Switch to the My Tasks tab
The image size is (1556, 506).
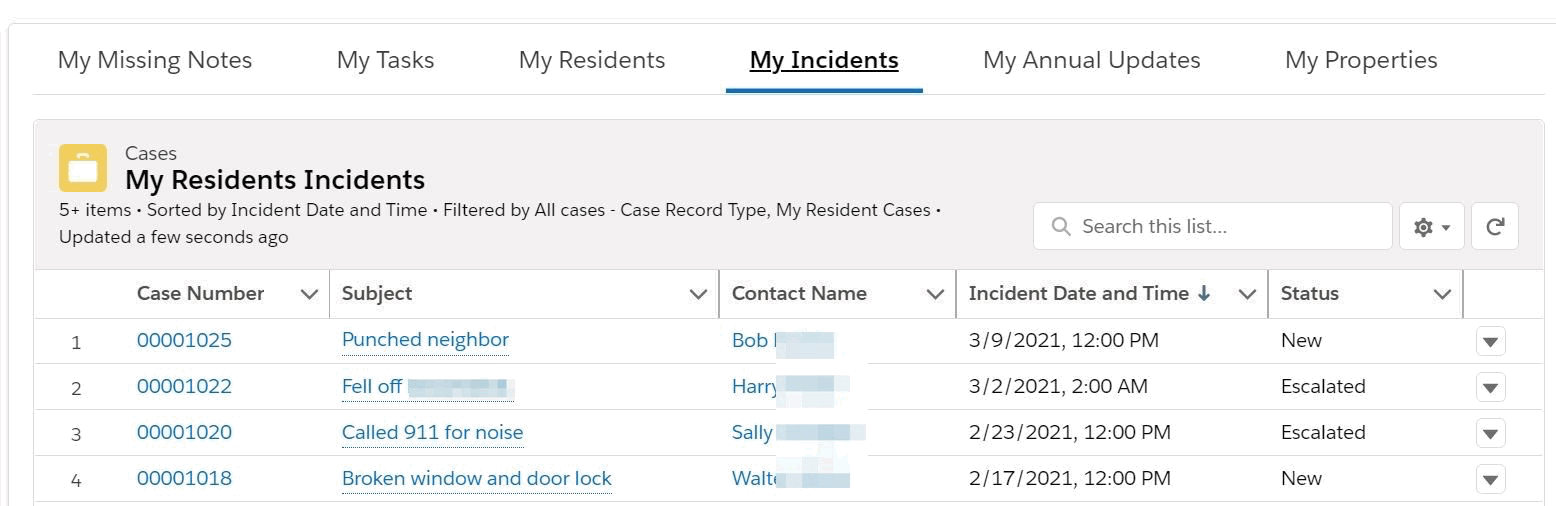[385, 60]
